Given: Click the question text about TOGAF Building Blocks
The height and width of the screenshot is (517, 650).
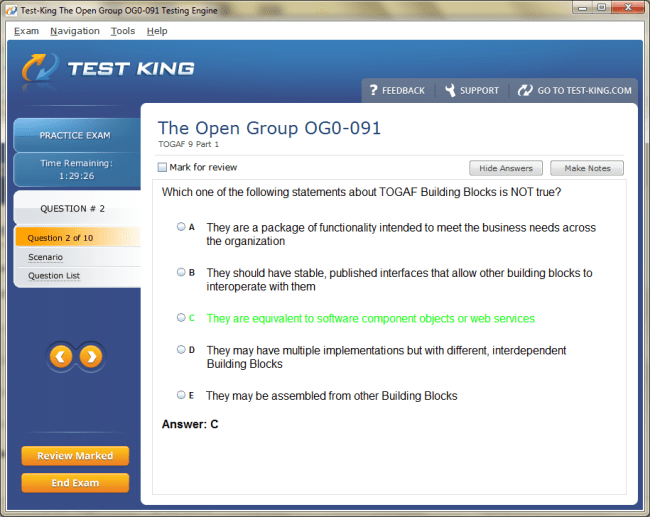Looking at the screenshot, I should click(x=361, y=192).
